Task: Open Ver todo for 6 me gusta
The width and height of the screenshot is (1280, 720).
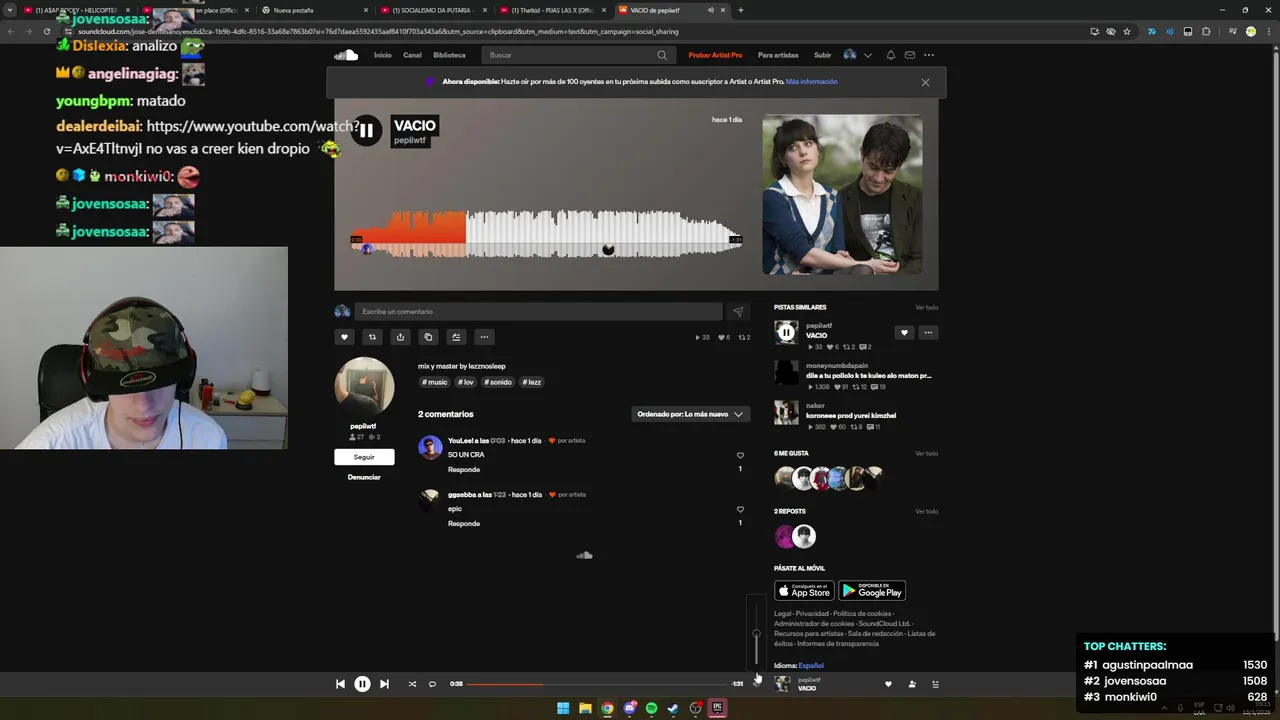Action: 926,453
